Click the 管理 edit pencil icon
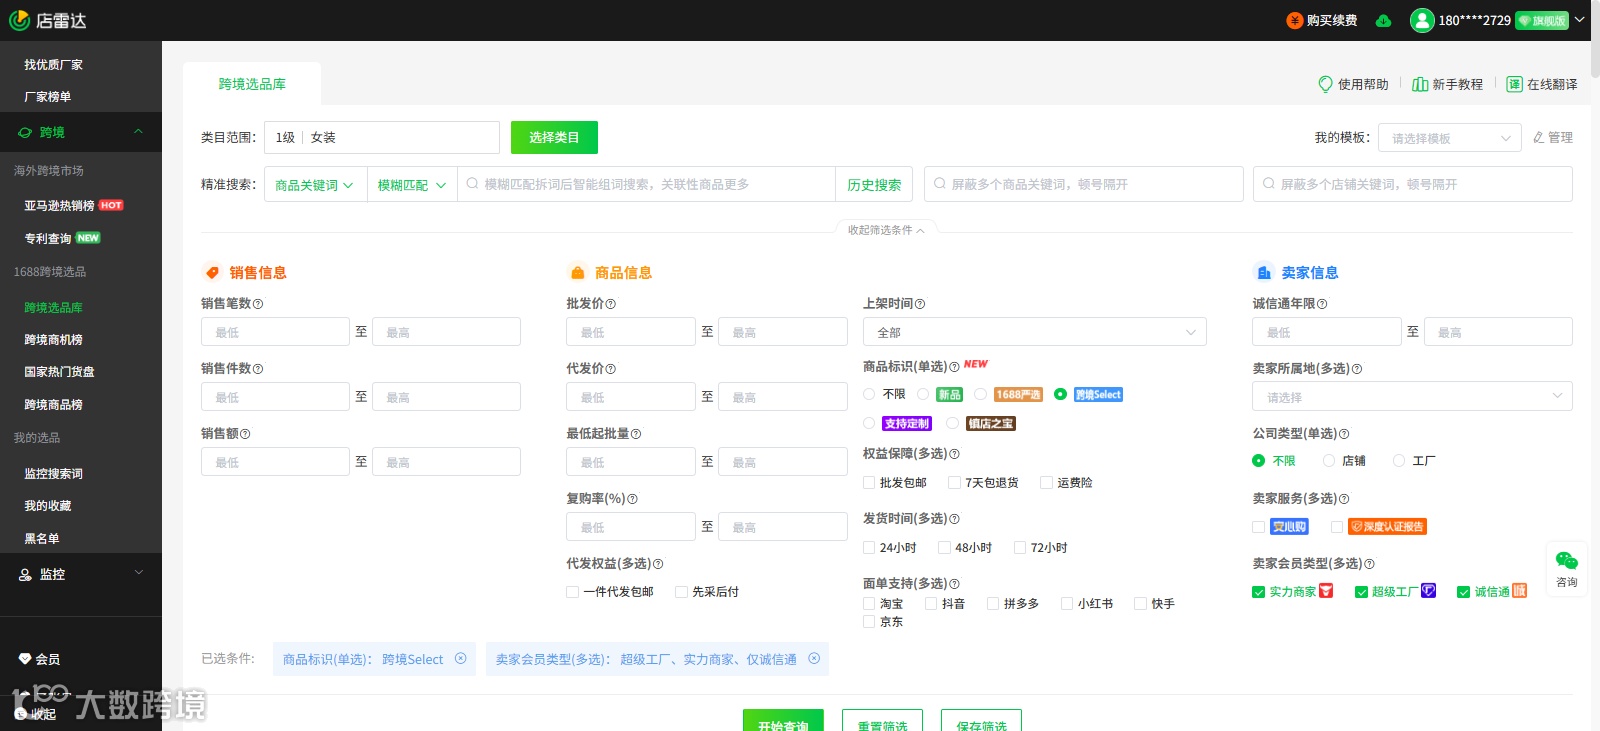The image size is (1600, 731). (x=1539, y=137)
